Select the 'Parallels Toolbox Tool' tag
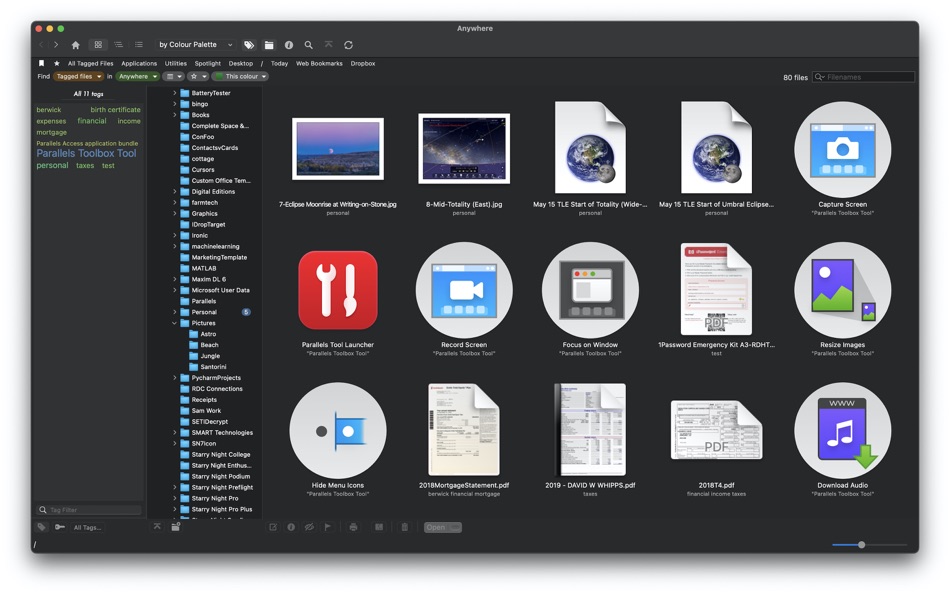Screen dimensions: 950x594 [86, 153]
